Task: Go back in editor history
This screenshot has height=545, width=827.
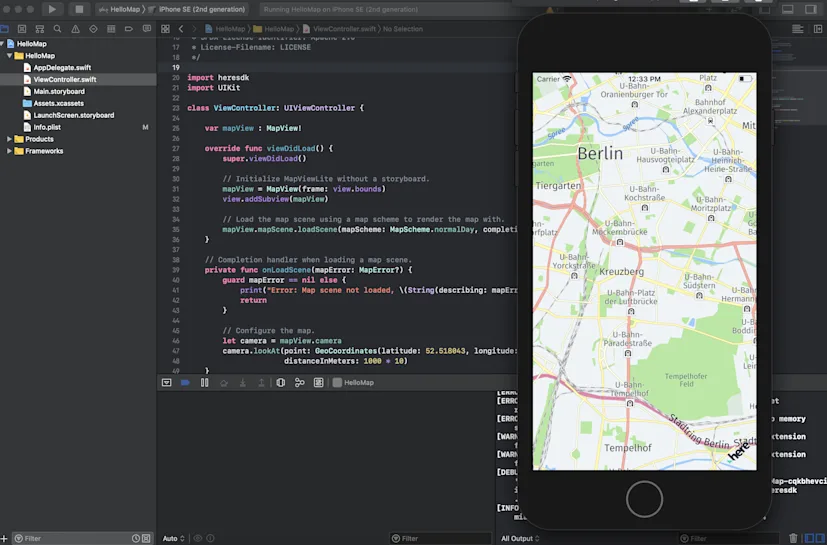Action: [181, 29]
